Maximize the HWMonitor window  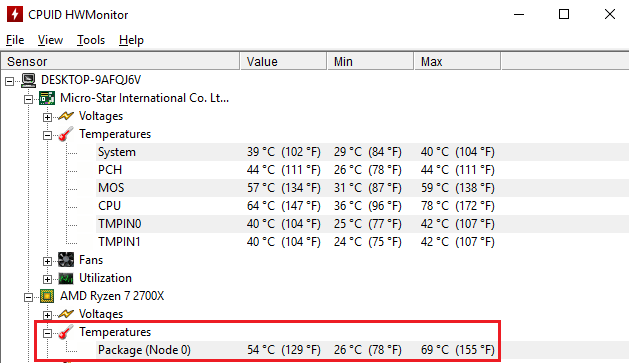[564, 14]
